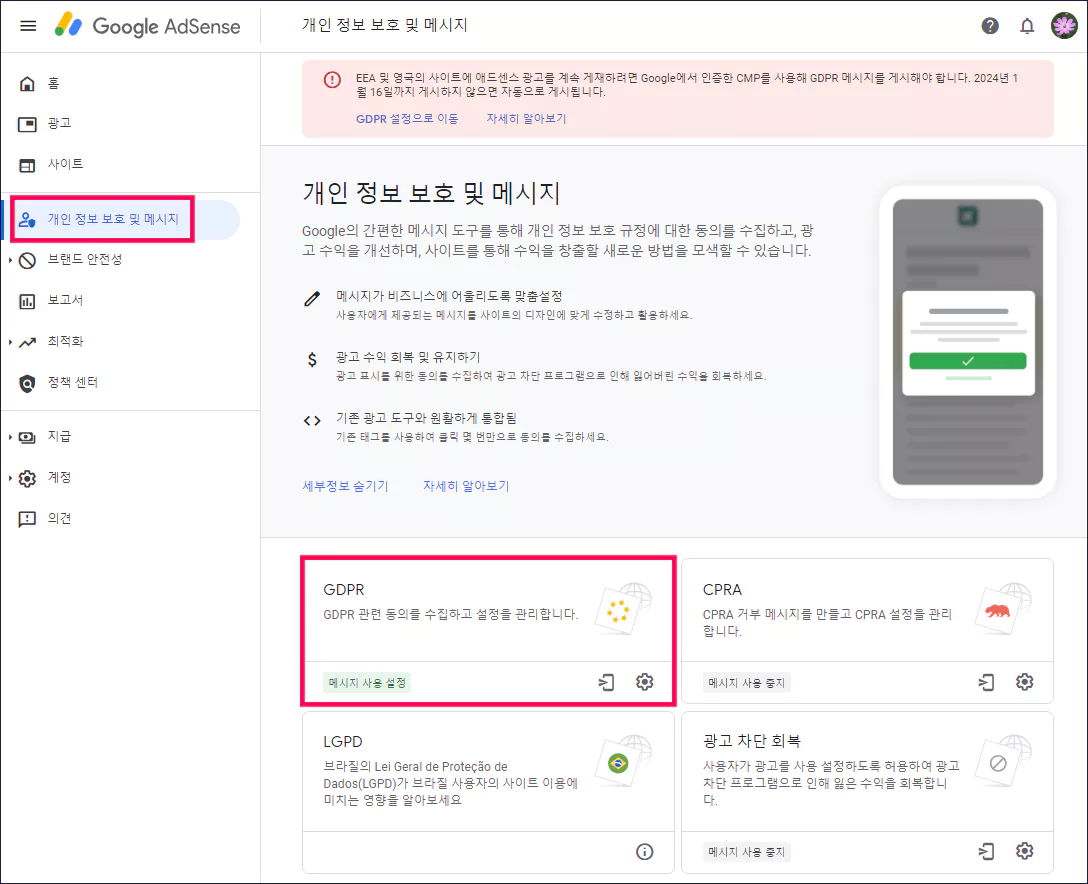The height and width of the screenshot is (884, 1088).
Task: Expand the 지급 submenu arrow
Action: tap(10, 437)
